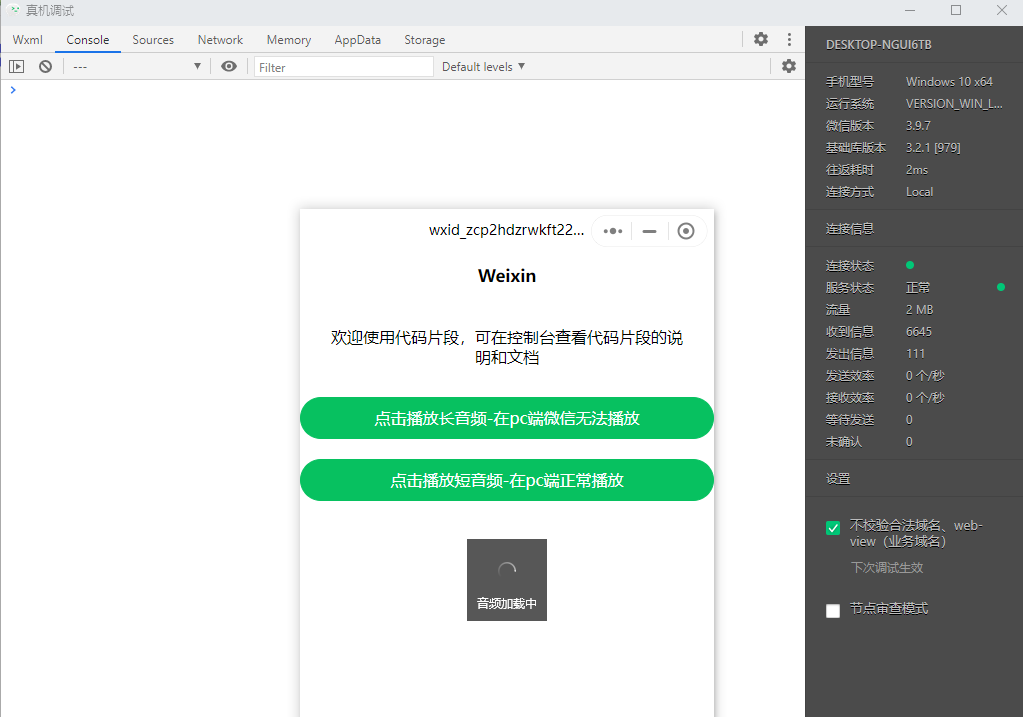Open the Memory tab
This screenshot has height=717, width=1023.
pyautogui.click(x=289, y=40)
